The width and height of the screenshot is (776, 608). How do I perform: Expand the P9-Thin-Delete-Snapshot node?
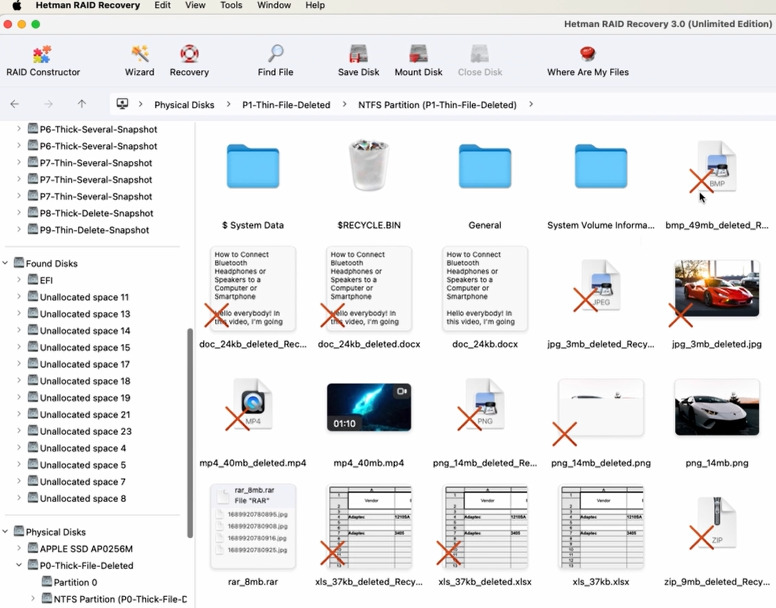pyautogui.click(x=19, y=230)
